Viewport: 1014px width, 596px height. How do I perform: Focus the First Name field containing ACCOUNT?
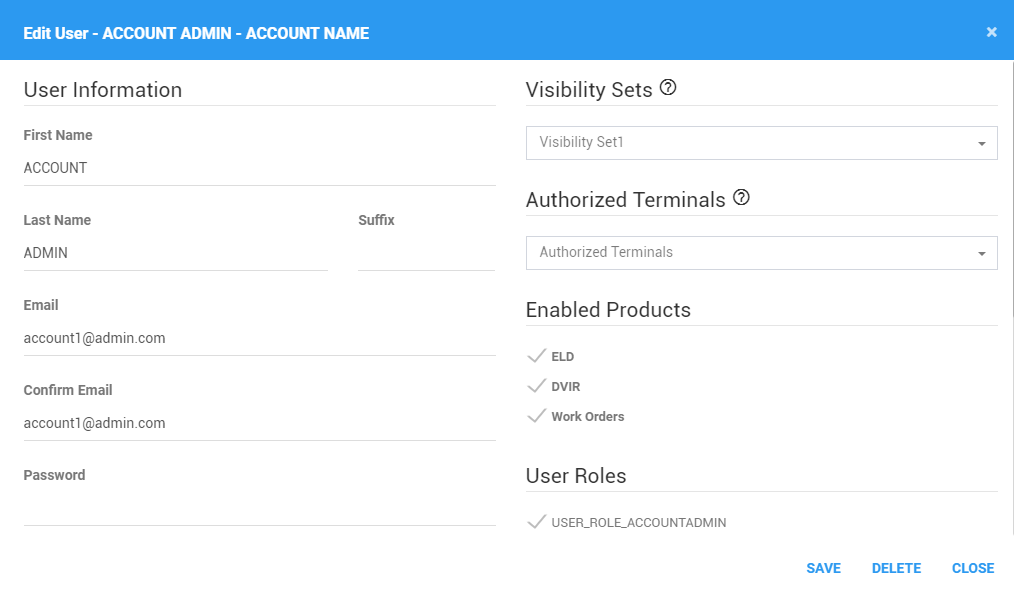[259, 168]
